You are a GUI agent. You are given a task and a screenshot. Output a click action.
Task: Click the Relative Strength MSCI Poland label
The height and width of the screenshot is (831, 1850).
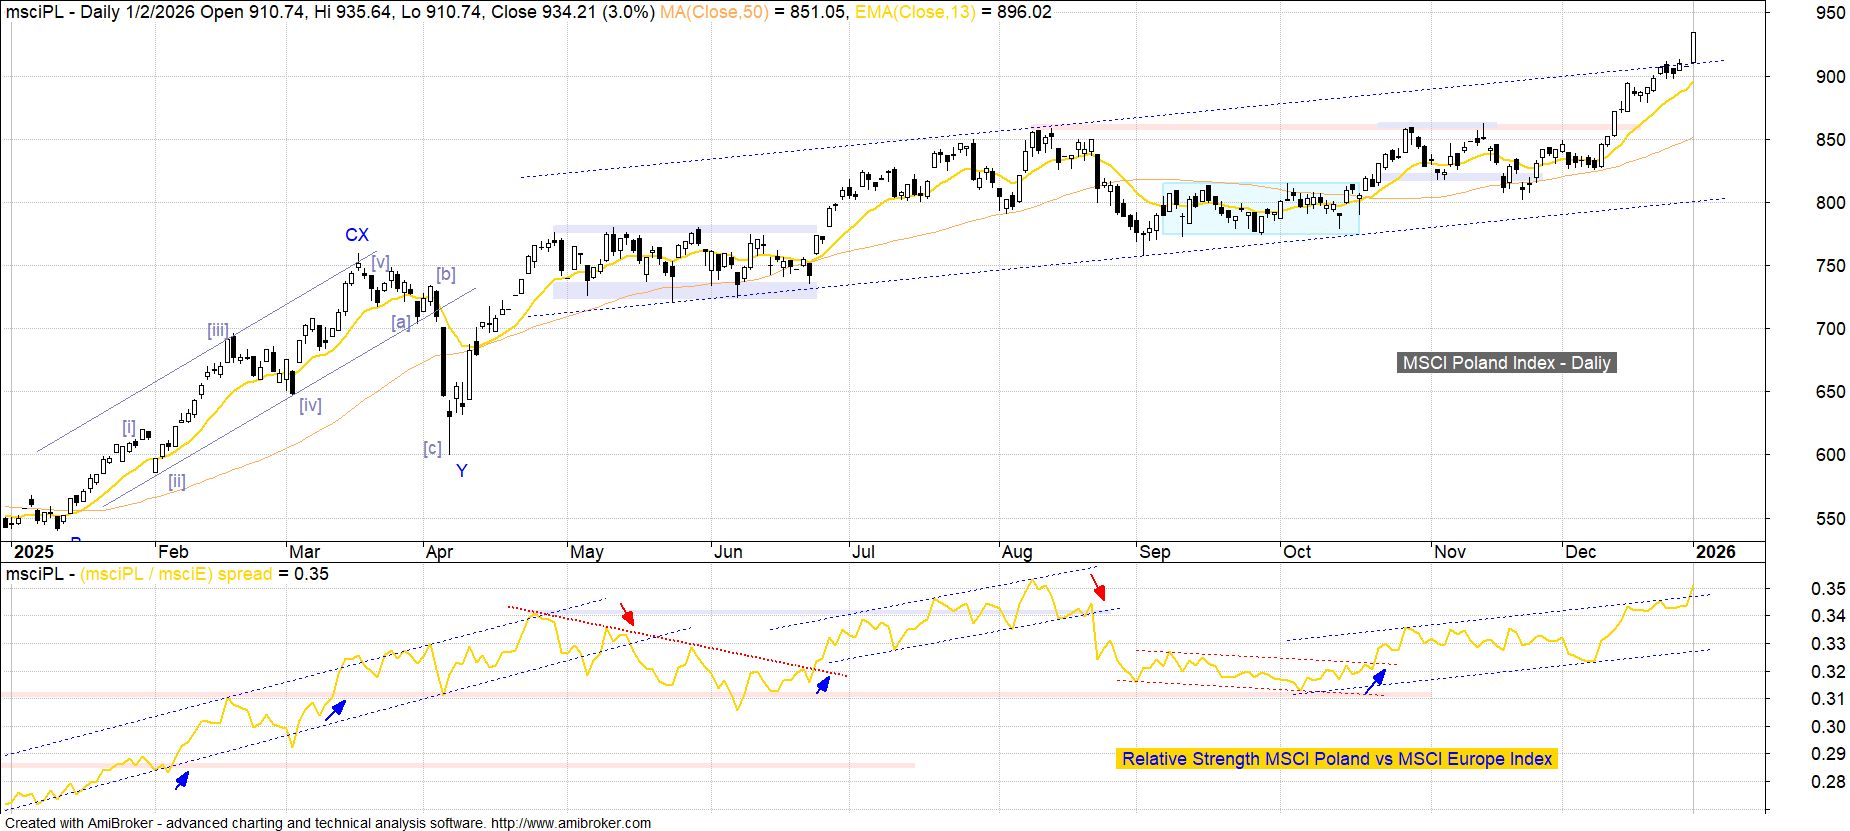pos(1336,759)
